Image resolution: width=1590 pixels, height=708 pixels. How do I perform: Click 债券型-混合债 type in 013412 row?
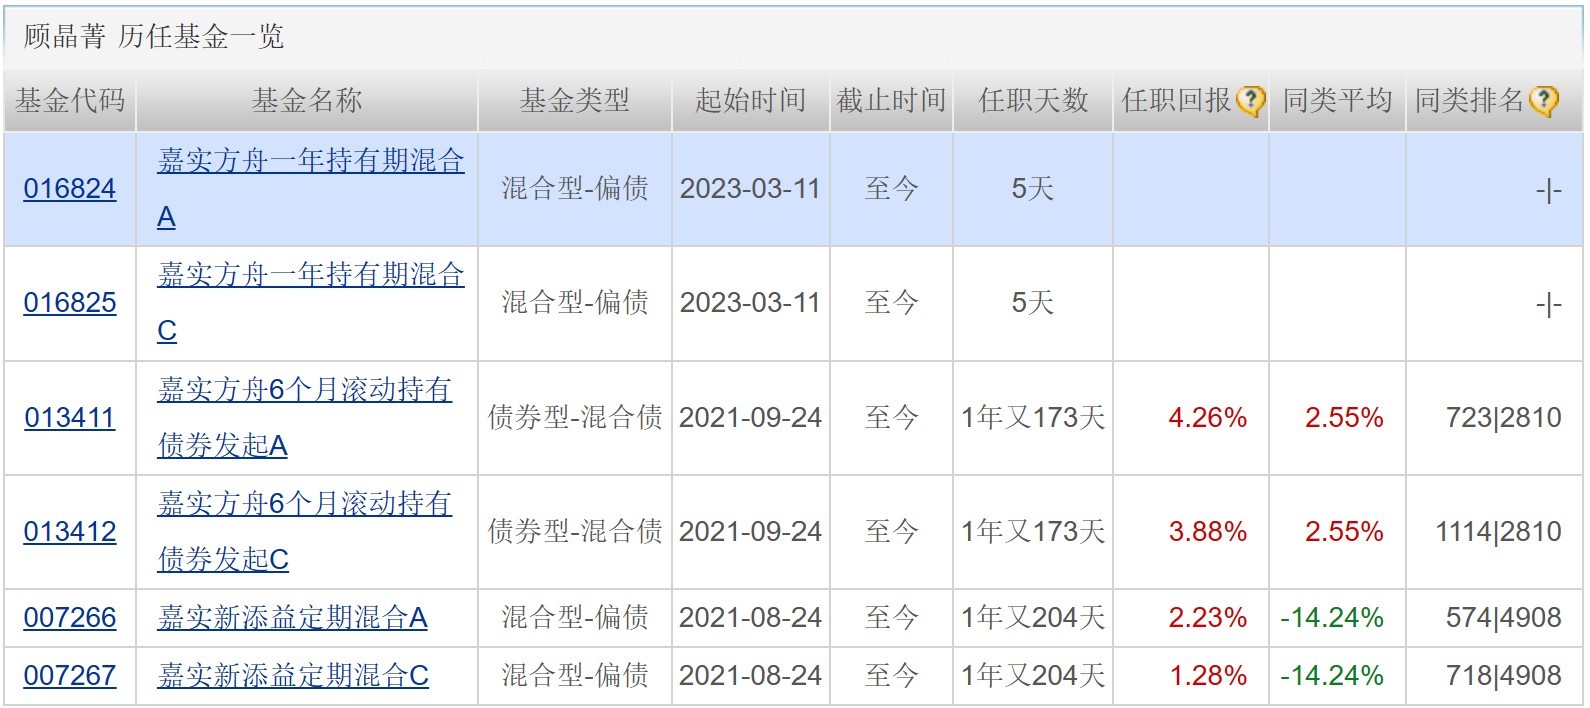tap(575, 532)
